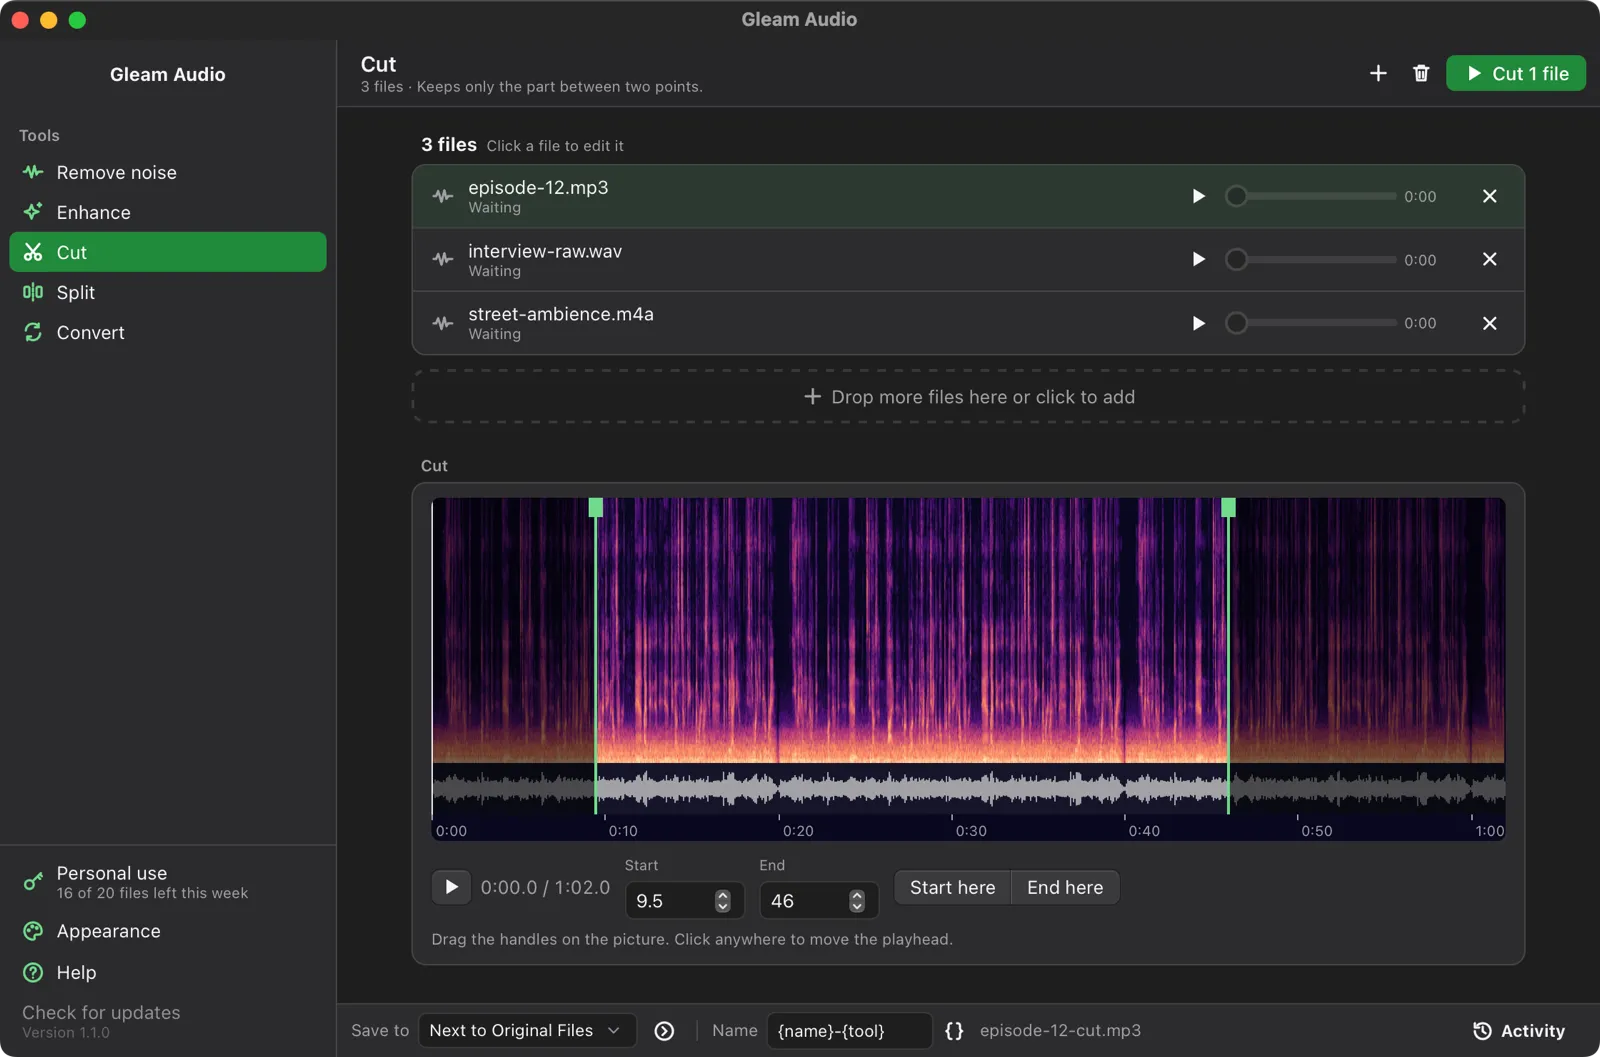This screenshot has width=1600, height=1057.
Task: Start processing with Cut 1 file
Action: (x=1515, y=73)
